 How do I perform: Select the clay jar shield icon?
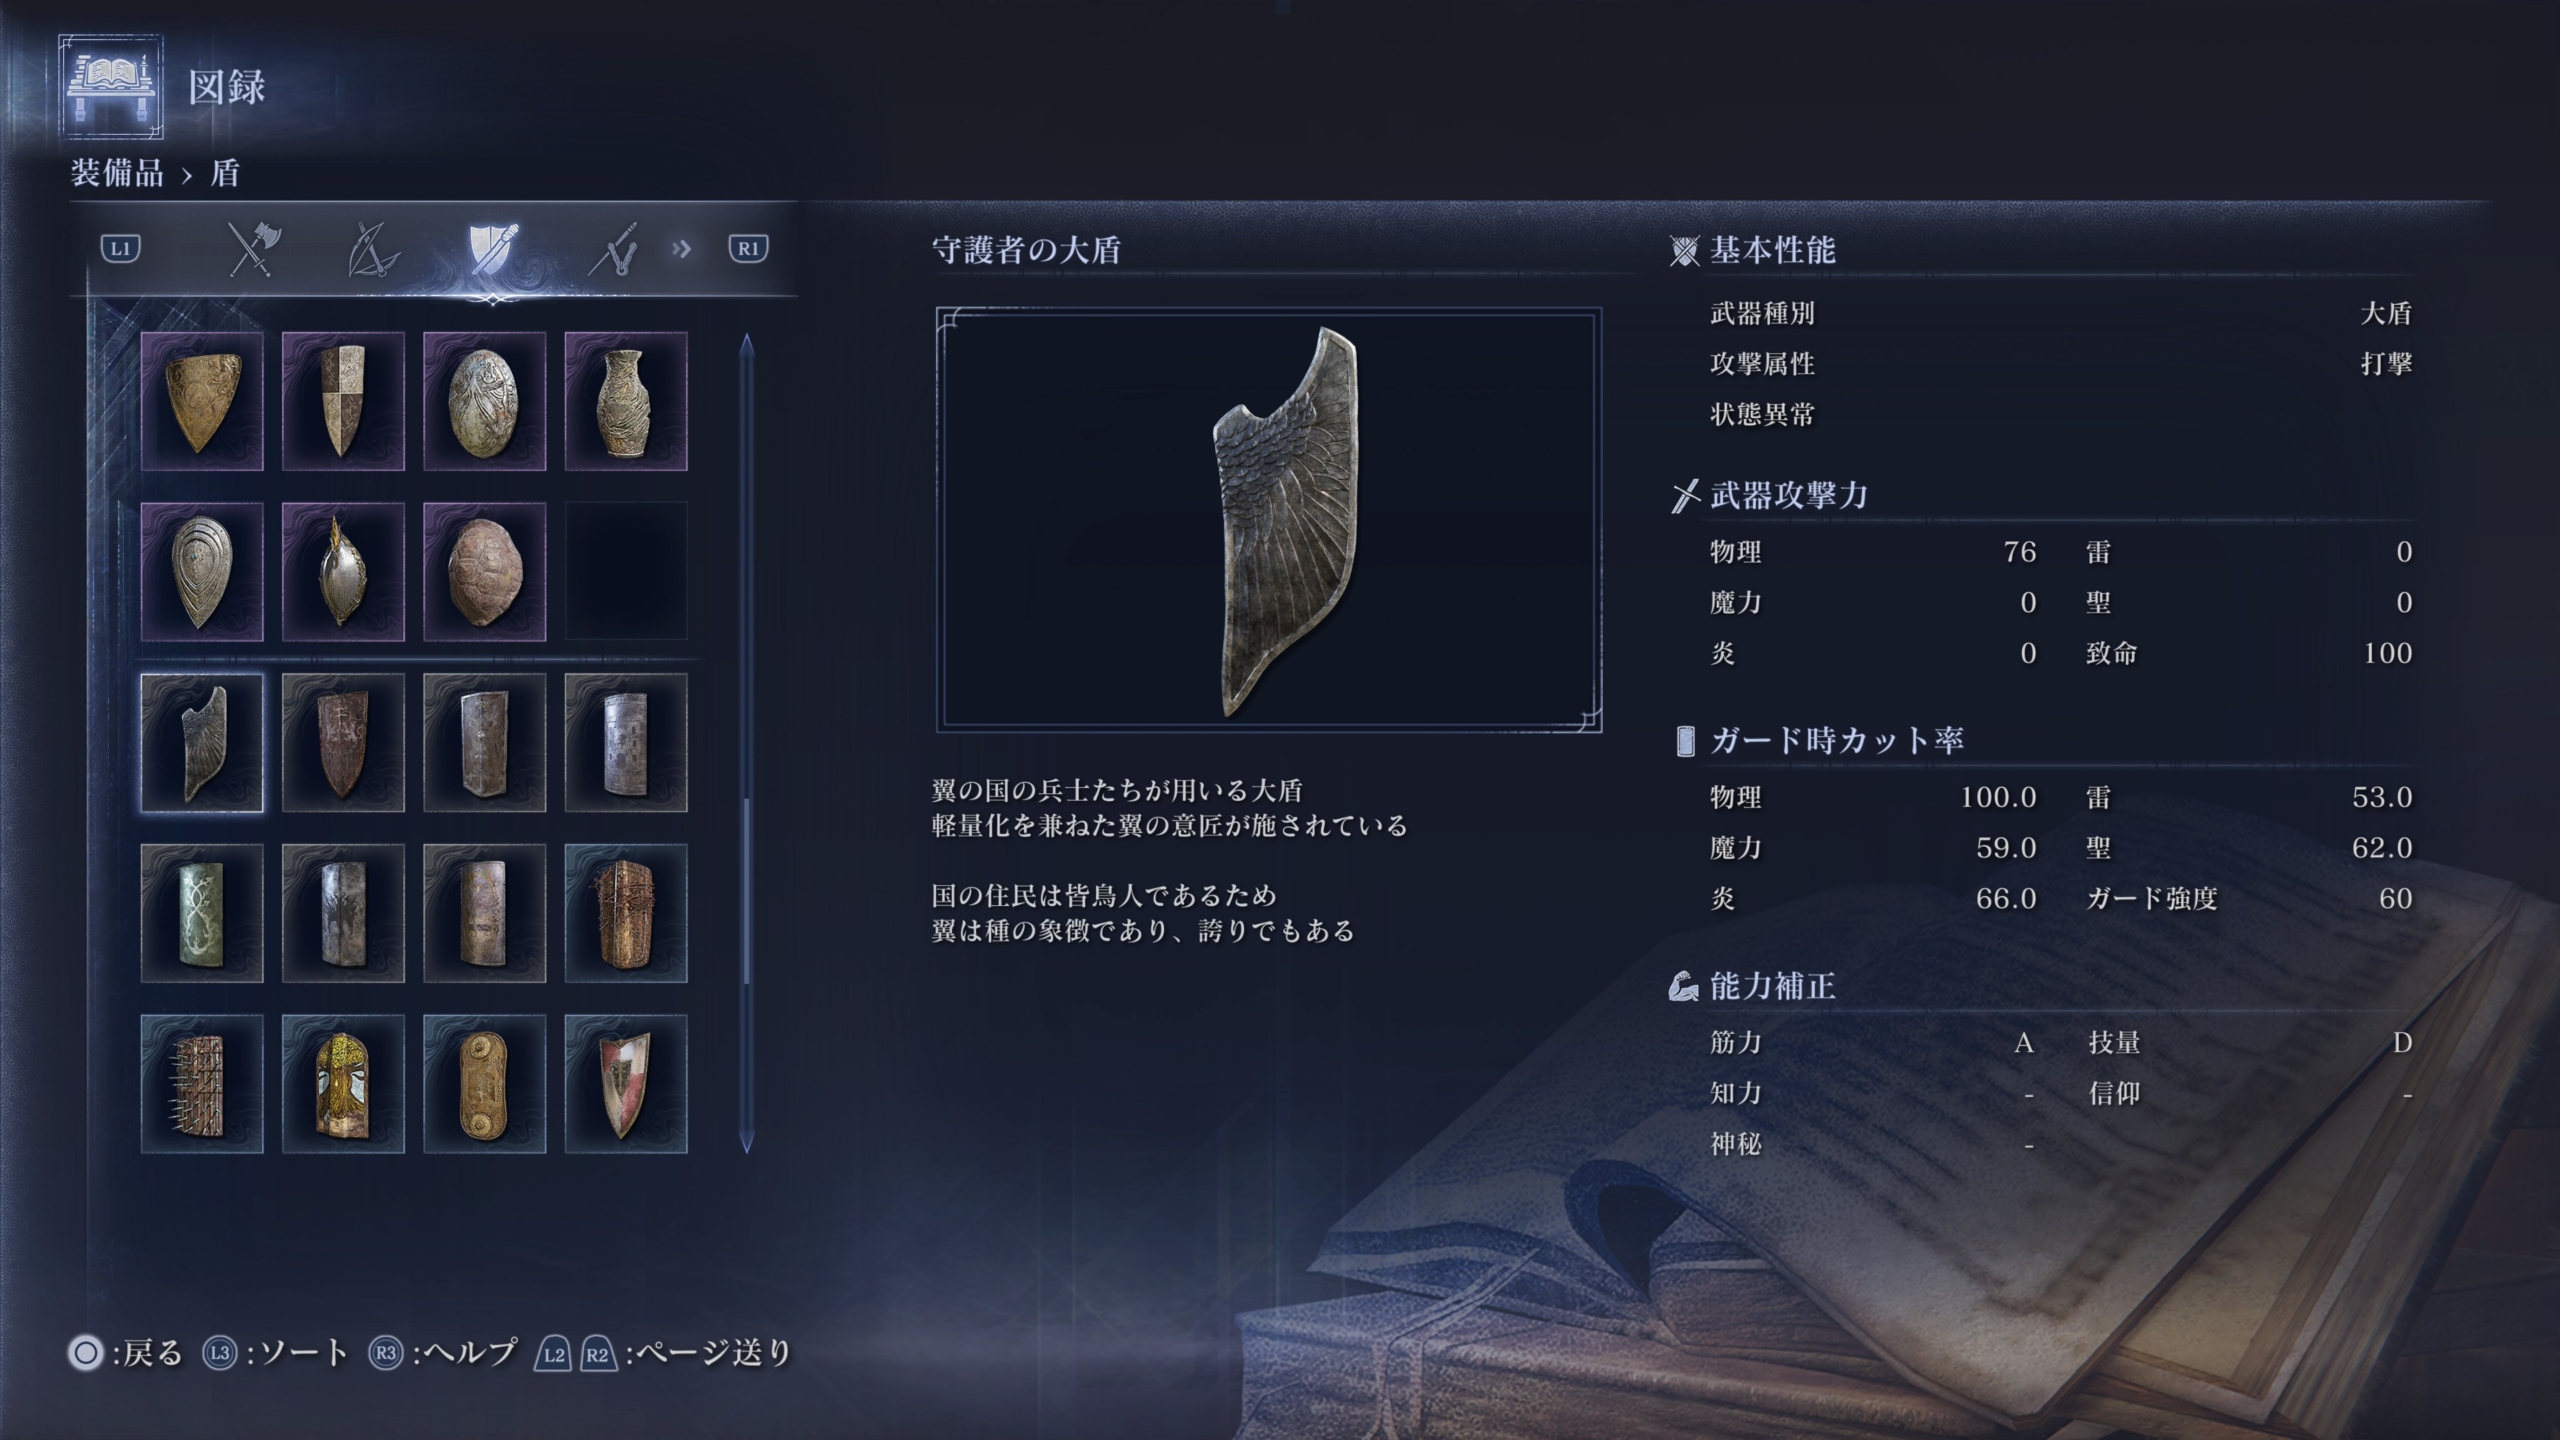point(626,401)
